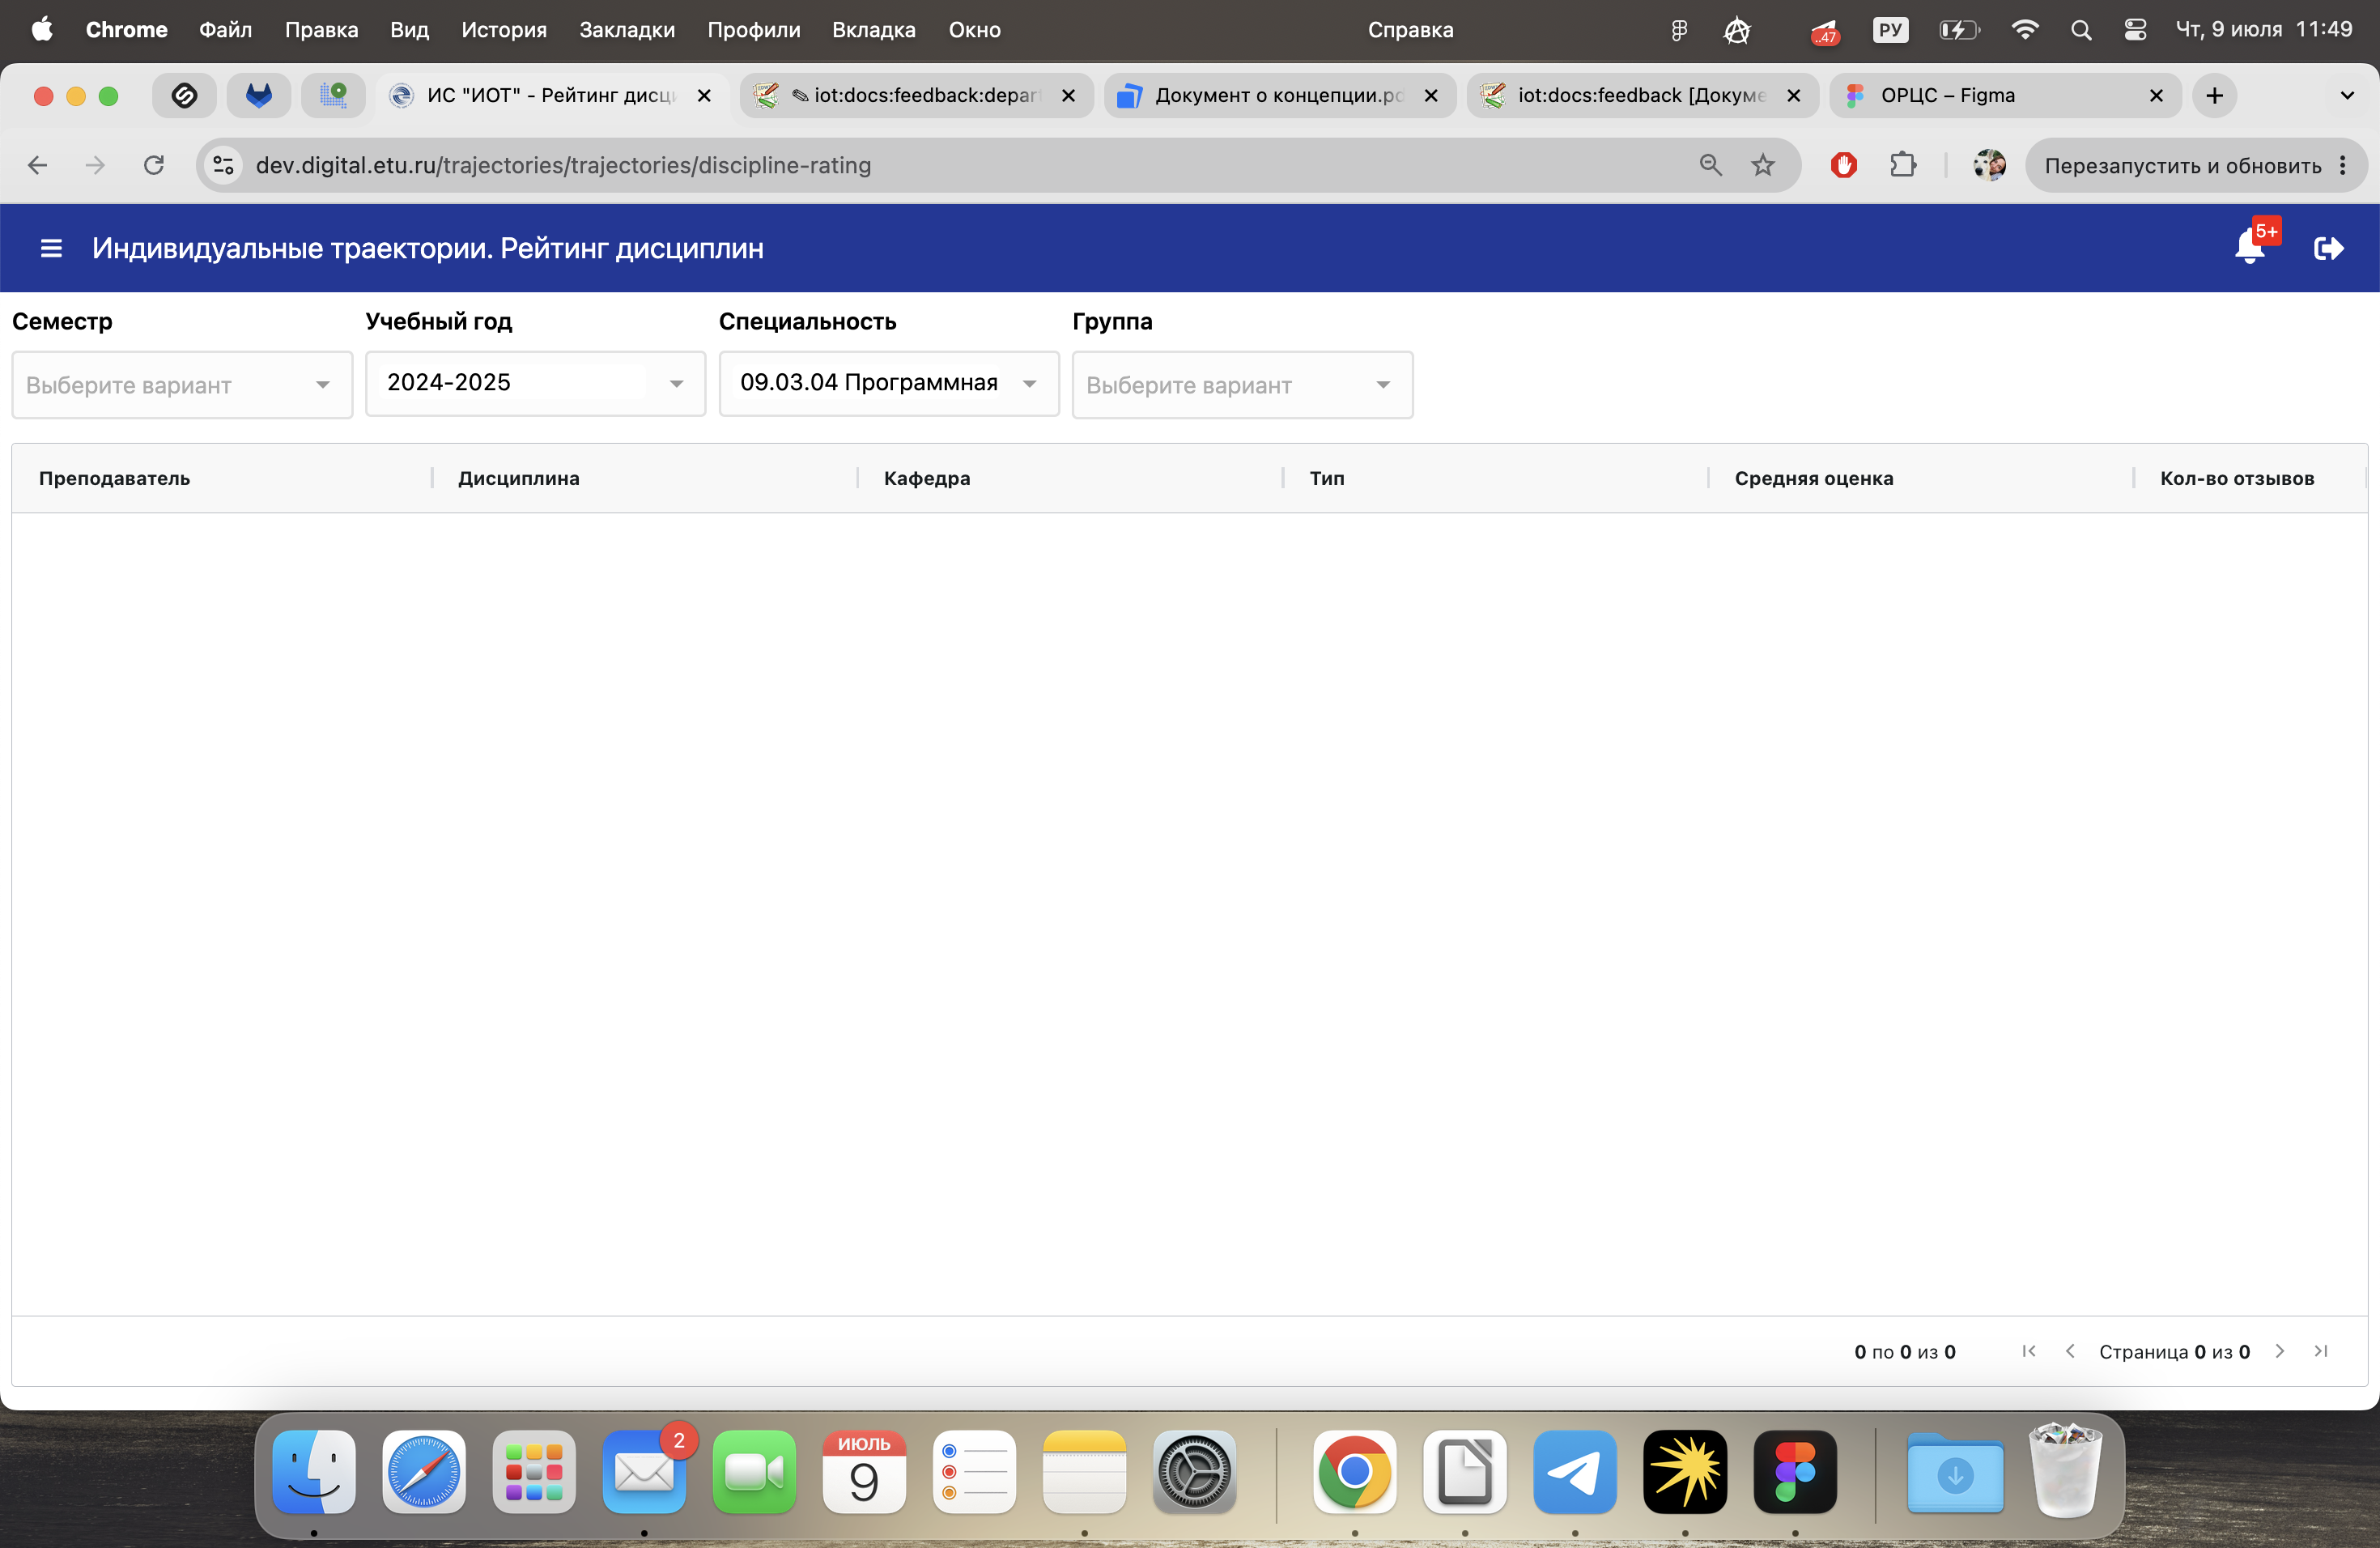Image resolution: width=2380 pixels, height=1548 pixels.
Task: Click the logout icon in header
Action: click(2328, 248)
